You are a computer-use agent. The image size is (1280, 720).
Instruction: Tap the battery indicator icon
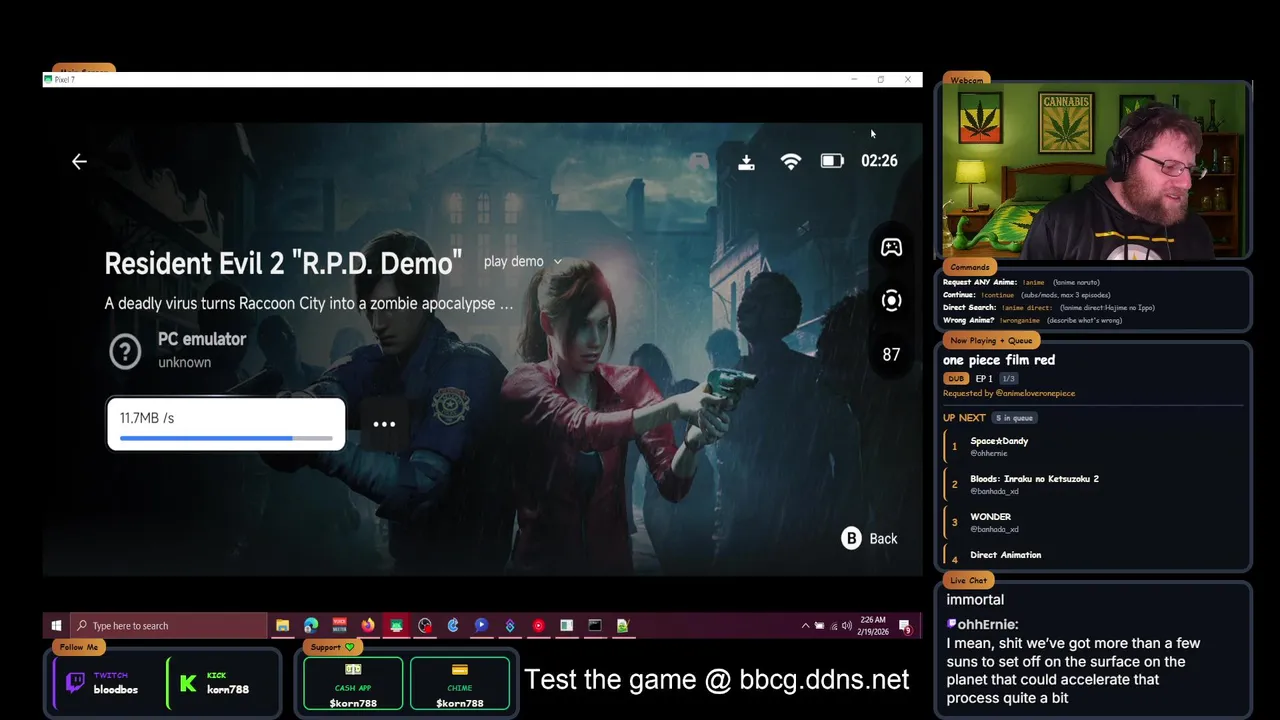832,161
